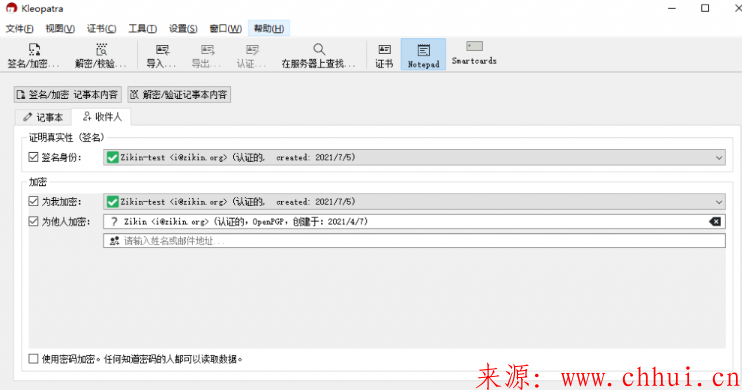Open 在服务器上查找 search on server
The height and width of the screenshot is (390, 742).
click(318, 55)
